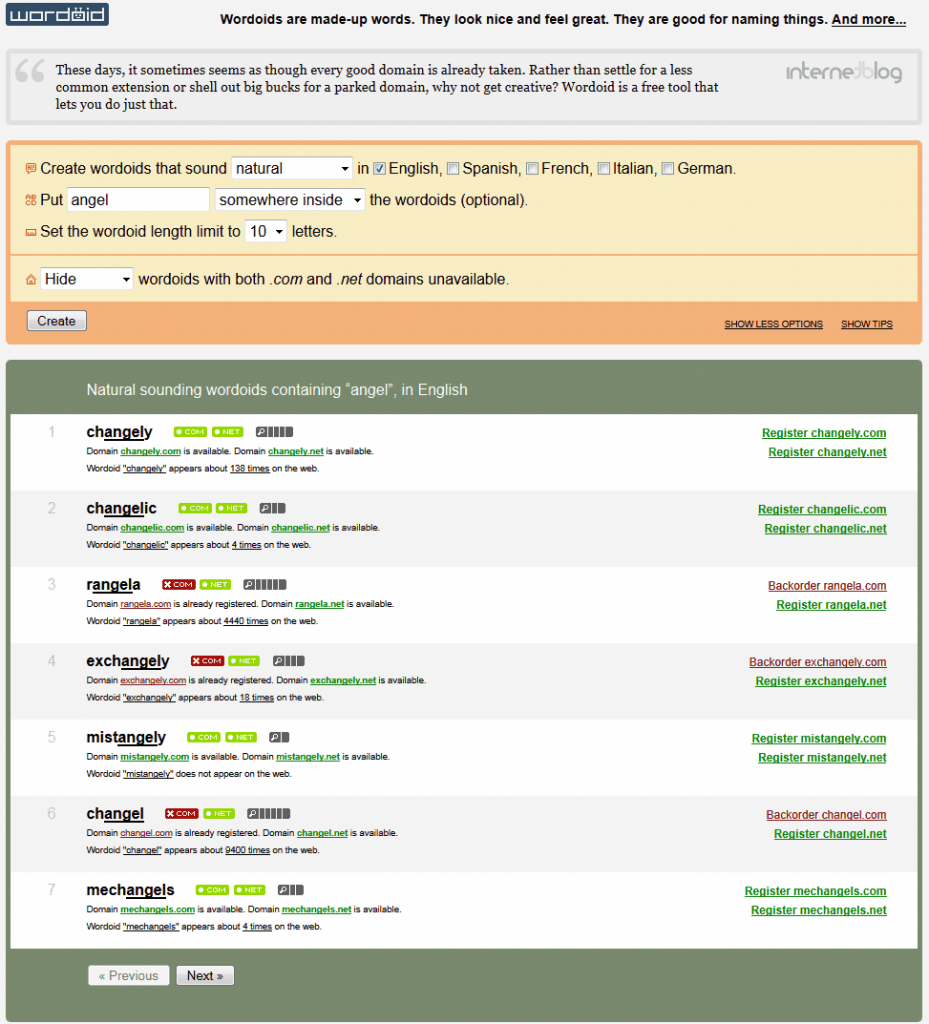Go to Next results page
This screenshot has width=929, height=1024.
pyautogui.click(x=205, y=976)
